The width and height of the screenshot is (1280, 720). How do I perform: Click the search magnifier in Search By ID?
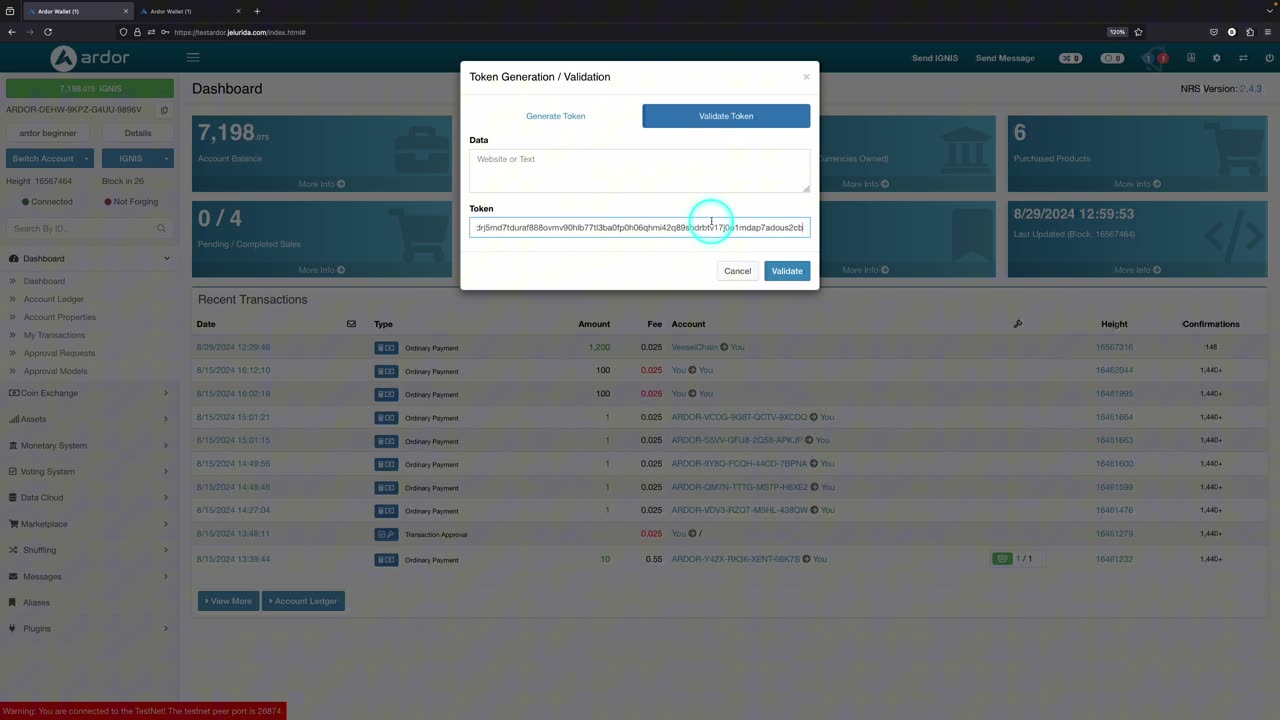tap(161, 228)
